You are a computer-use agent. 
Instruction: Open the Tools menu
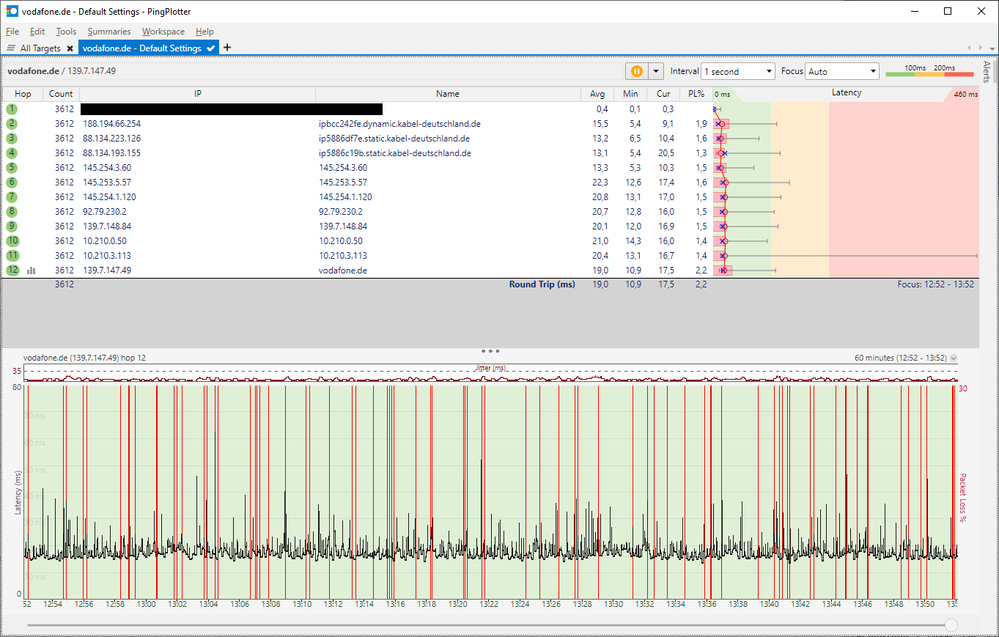66,32
